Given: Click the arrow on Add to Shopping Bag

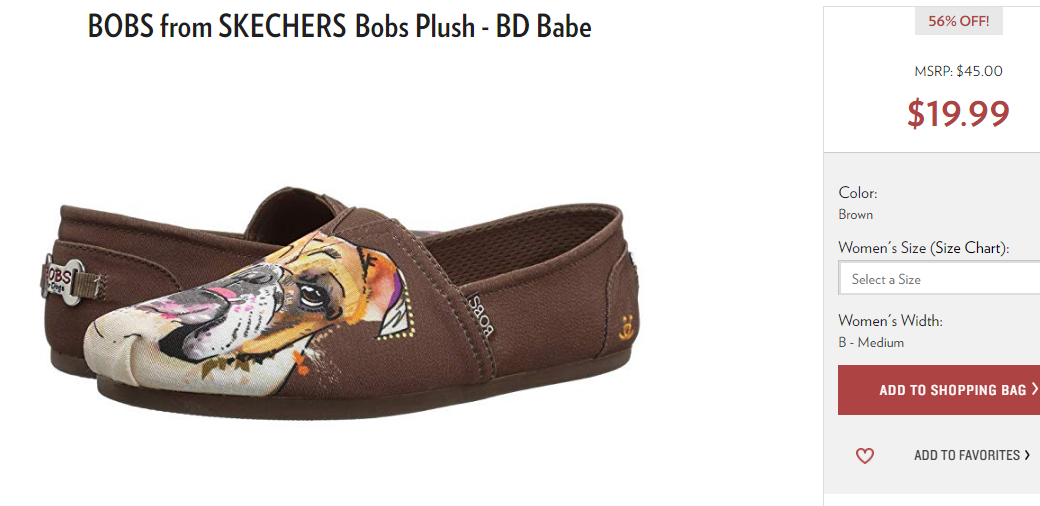Looking at the screenshot, I should 1035,389.
